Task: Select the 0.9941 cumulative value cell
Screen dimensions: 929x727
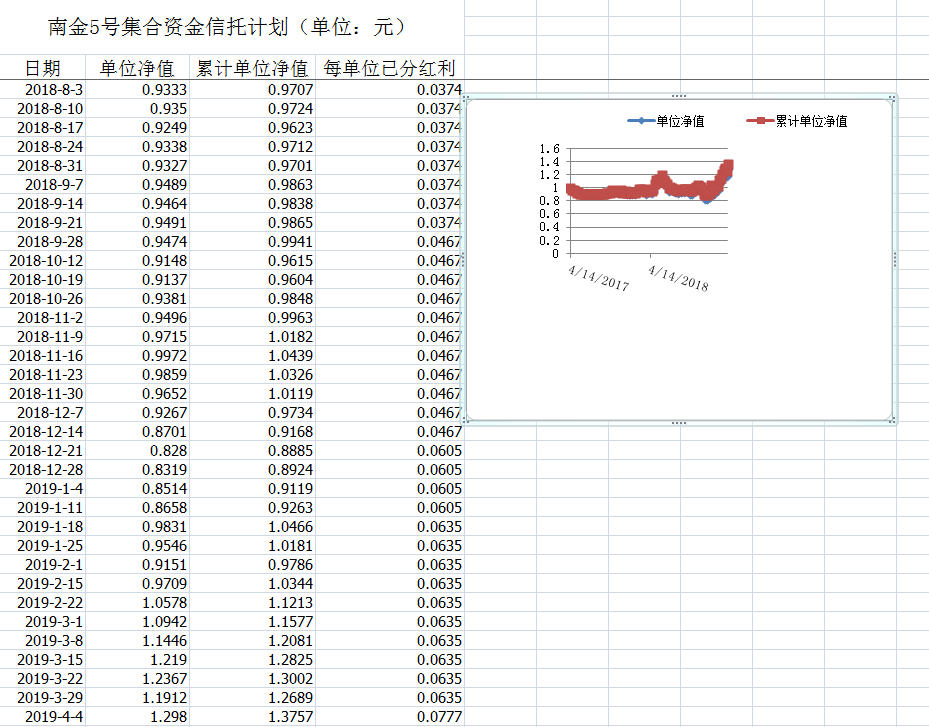Action: coord(252,241)
